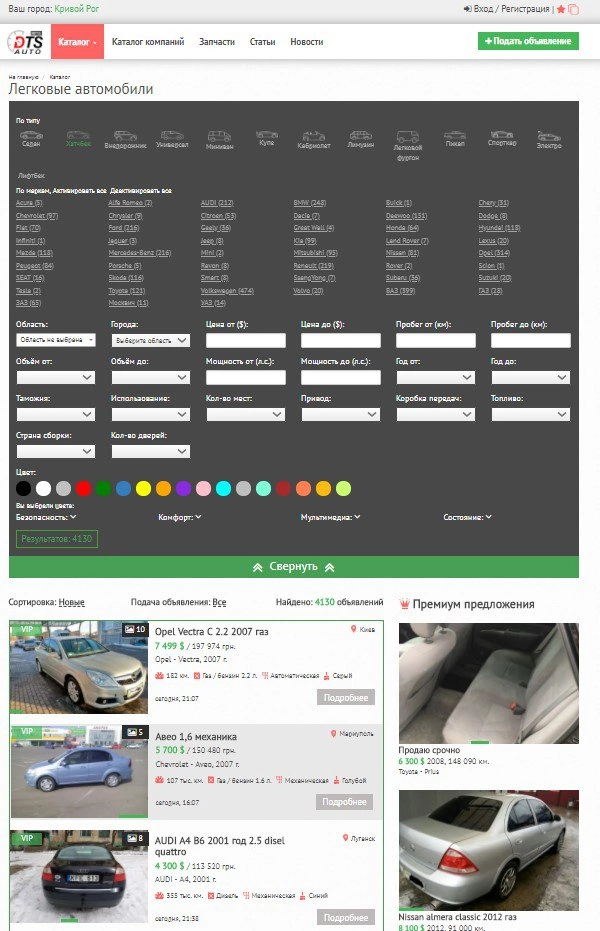This screenshot has height=931, width=600.
Task: Open the Каталог menu
Action: (x=78, y=42)
